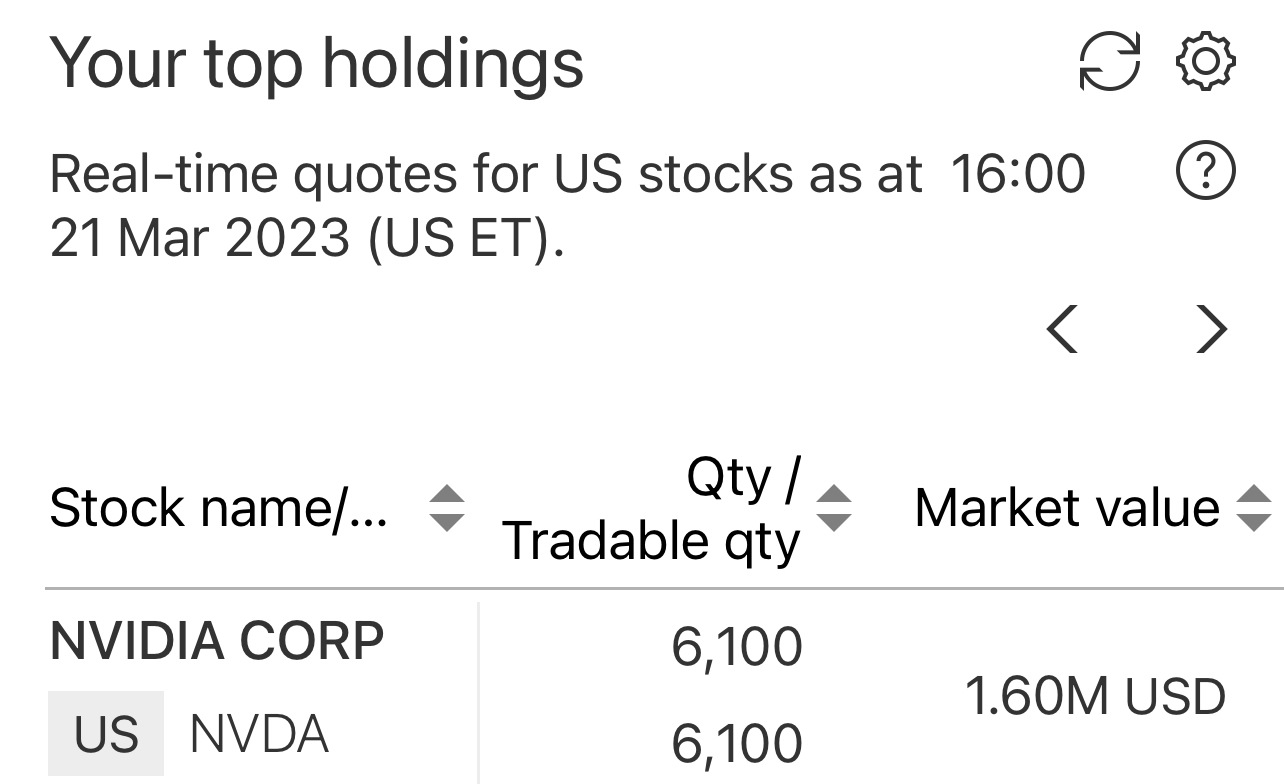The width and height of the screenshot is (1284, 784).
Task: Click the 1.60M USD market value
Action: click(1094, 696)
